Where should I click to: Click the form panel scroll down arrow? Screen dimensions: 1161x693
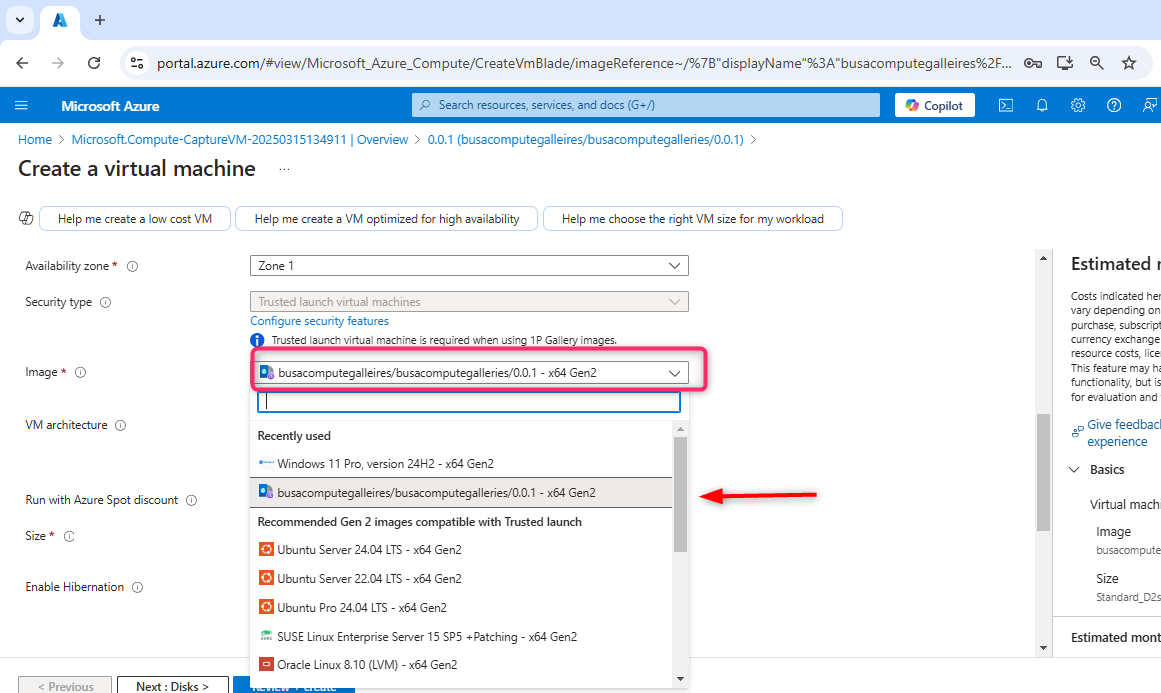[1043, 648]
